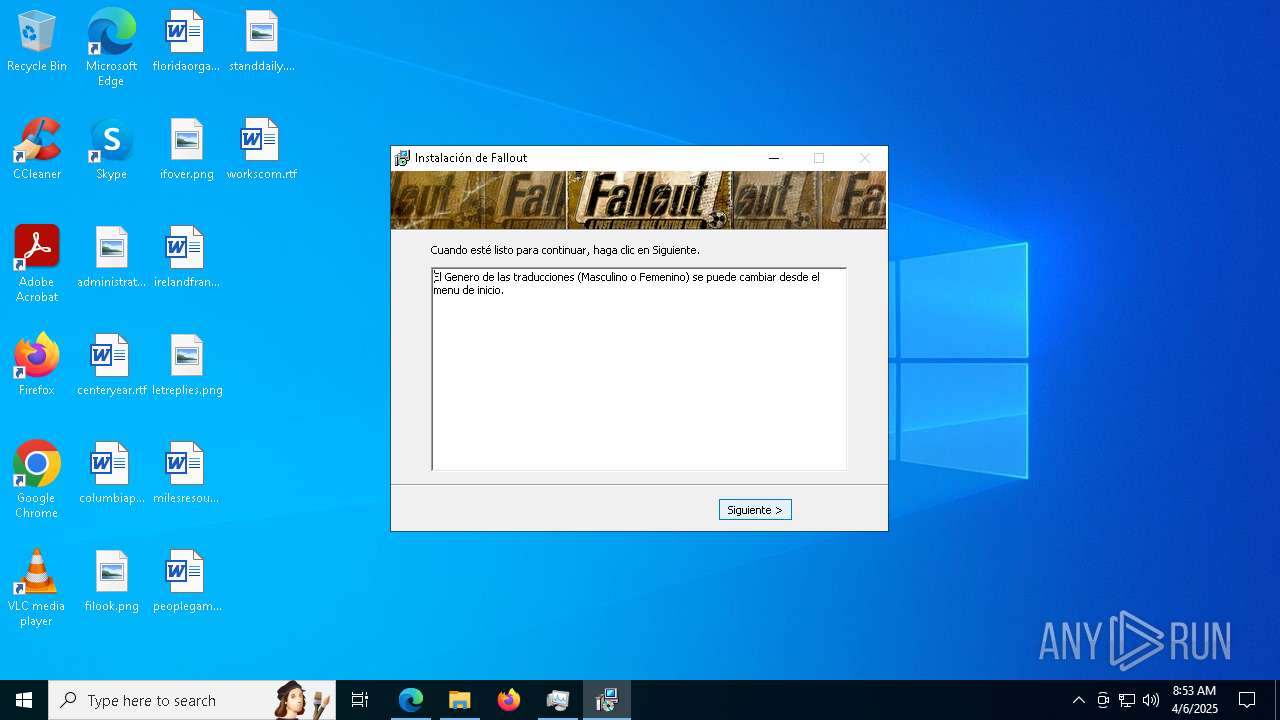Image resolution: width=1280 pixels, height=720 pixels.
Task: Select the floridaorga... Word document
Action: (x=186, y=42)
